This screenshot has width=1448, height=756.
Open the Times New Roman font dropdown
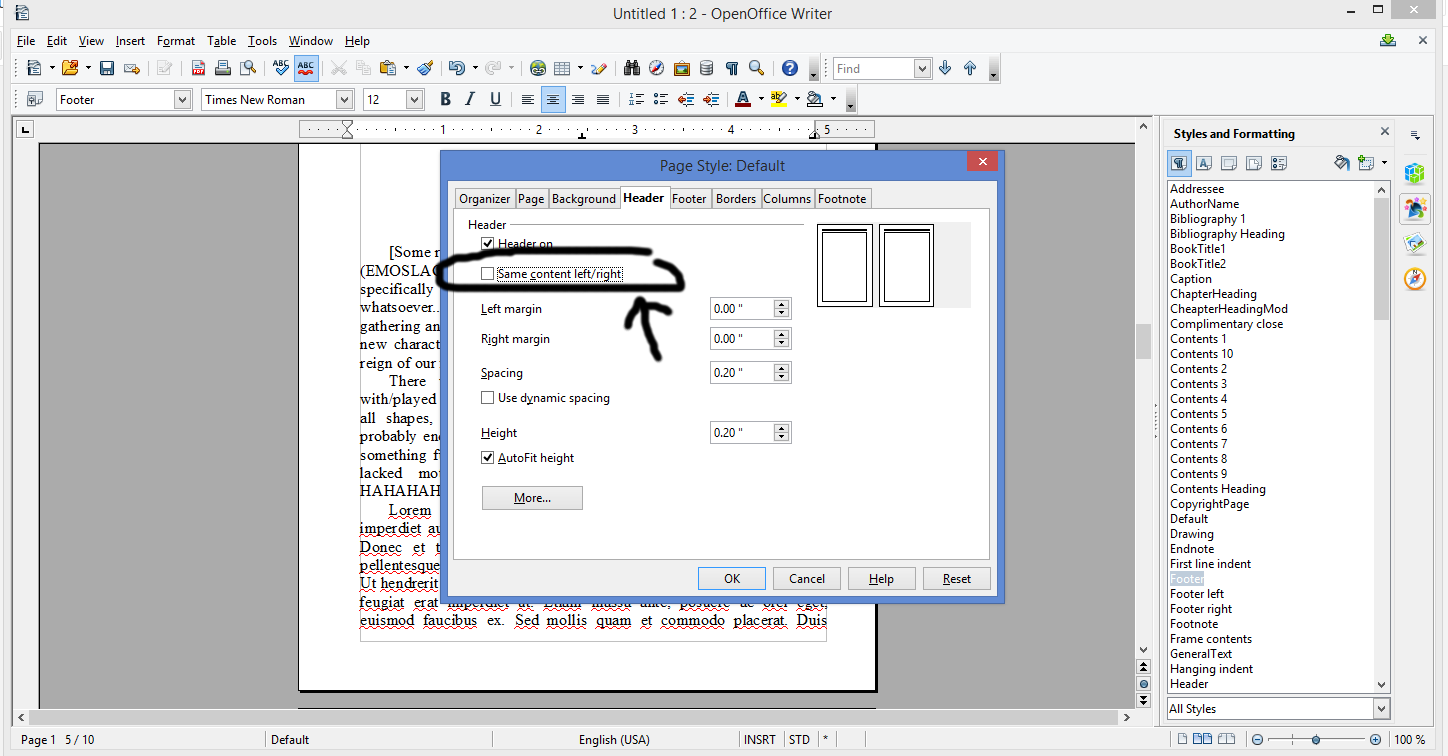click(344, 99)
